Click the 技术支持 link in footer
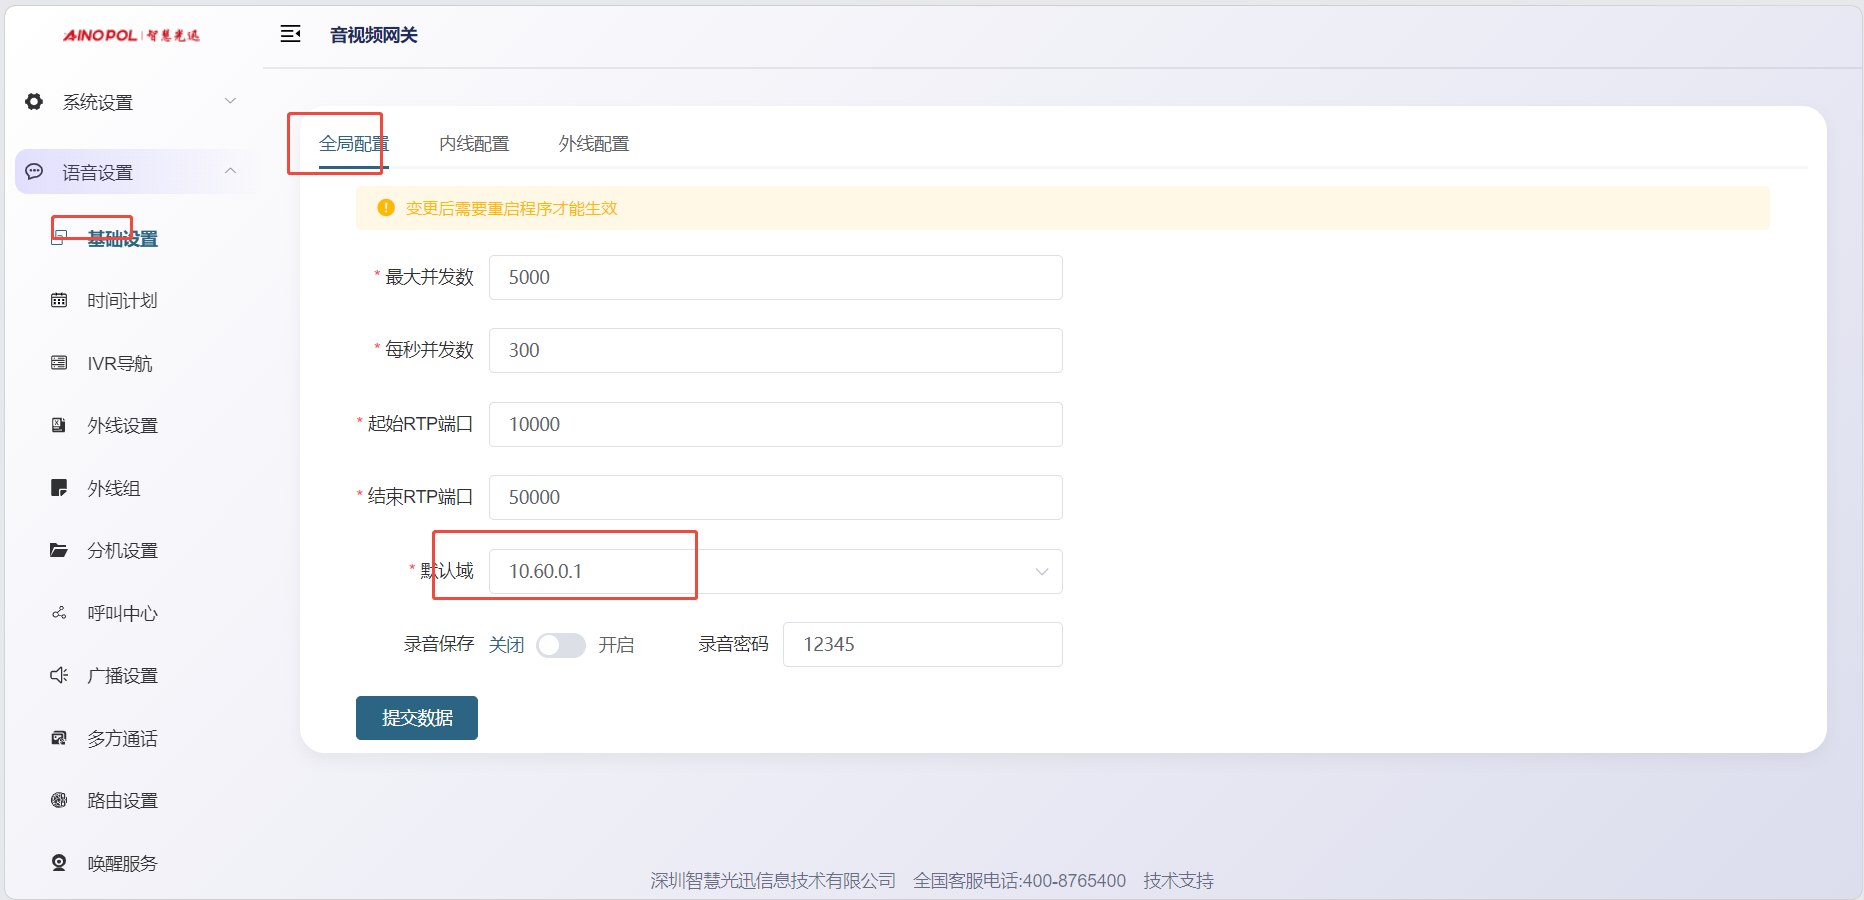Image resolution: width=1864 pixels, height=900 pixels. tap(1178, 881)
